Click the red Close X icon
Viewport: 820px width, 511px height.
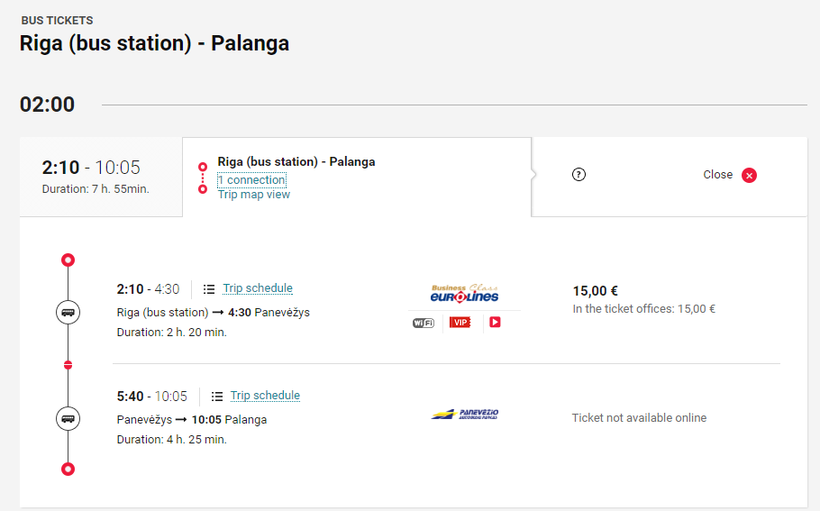(x=749, y=175)
